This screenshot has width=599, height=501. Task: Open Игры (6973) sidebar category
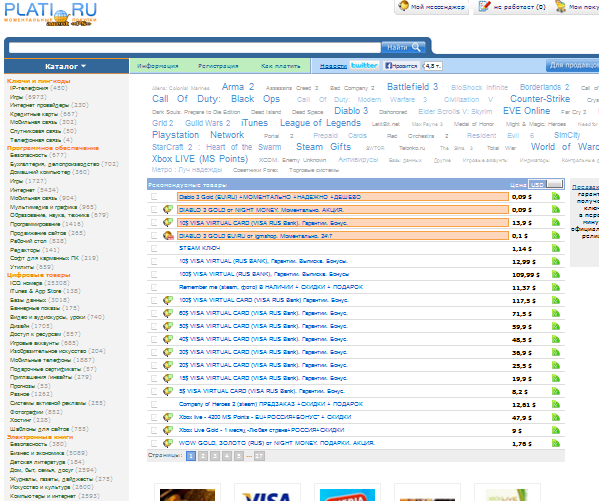pyautogui.click(x=28, y=97)
